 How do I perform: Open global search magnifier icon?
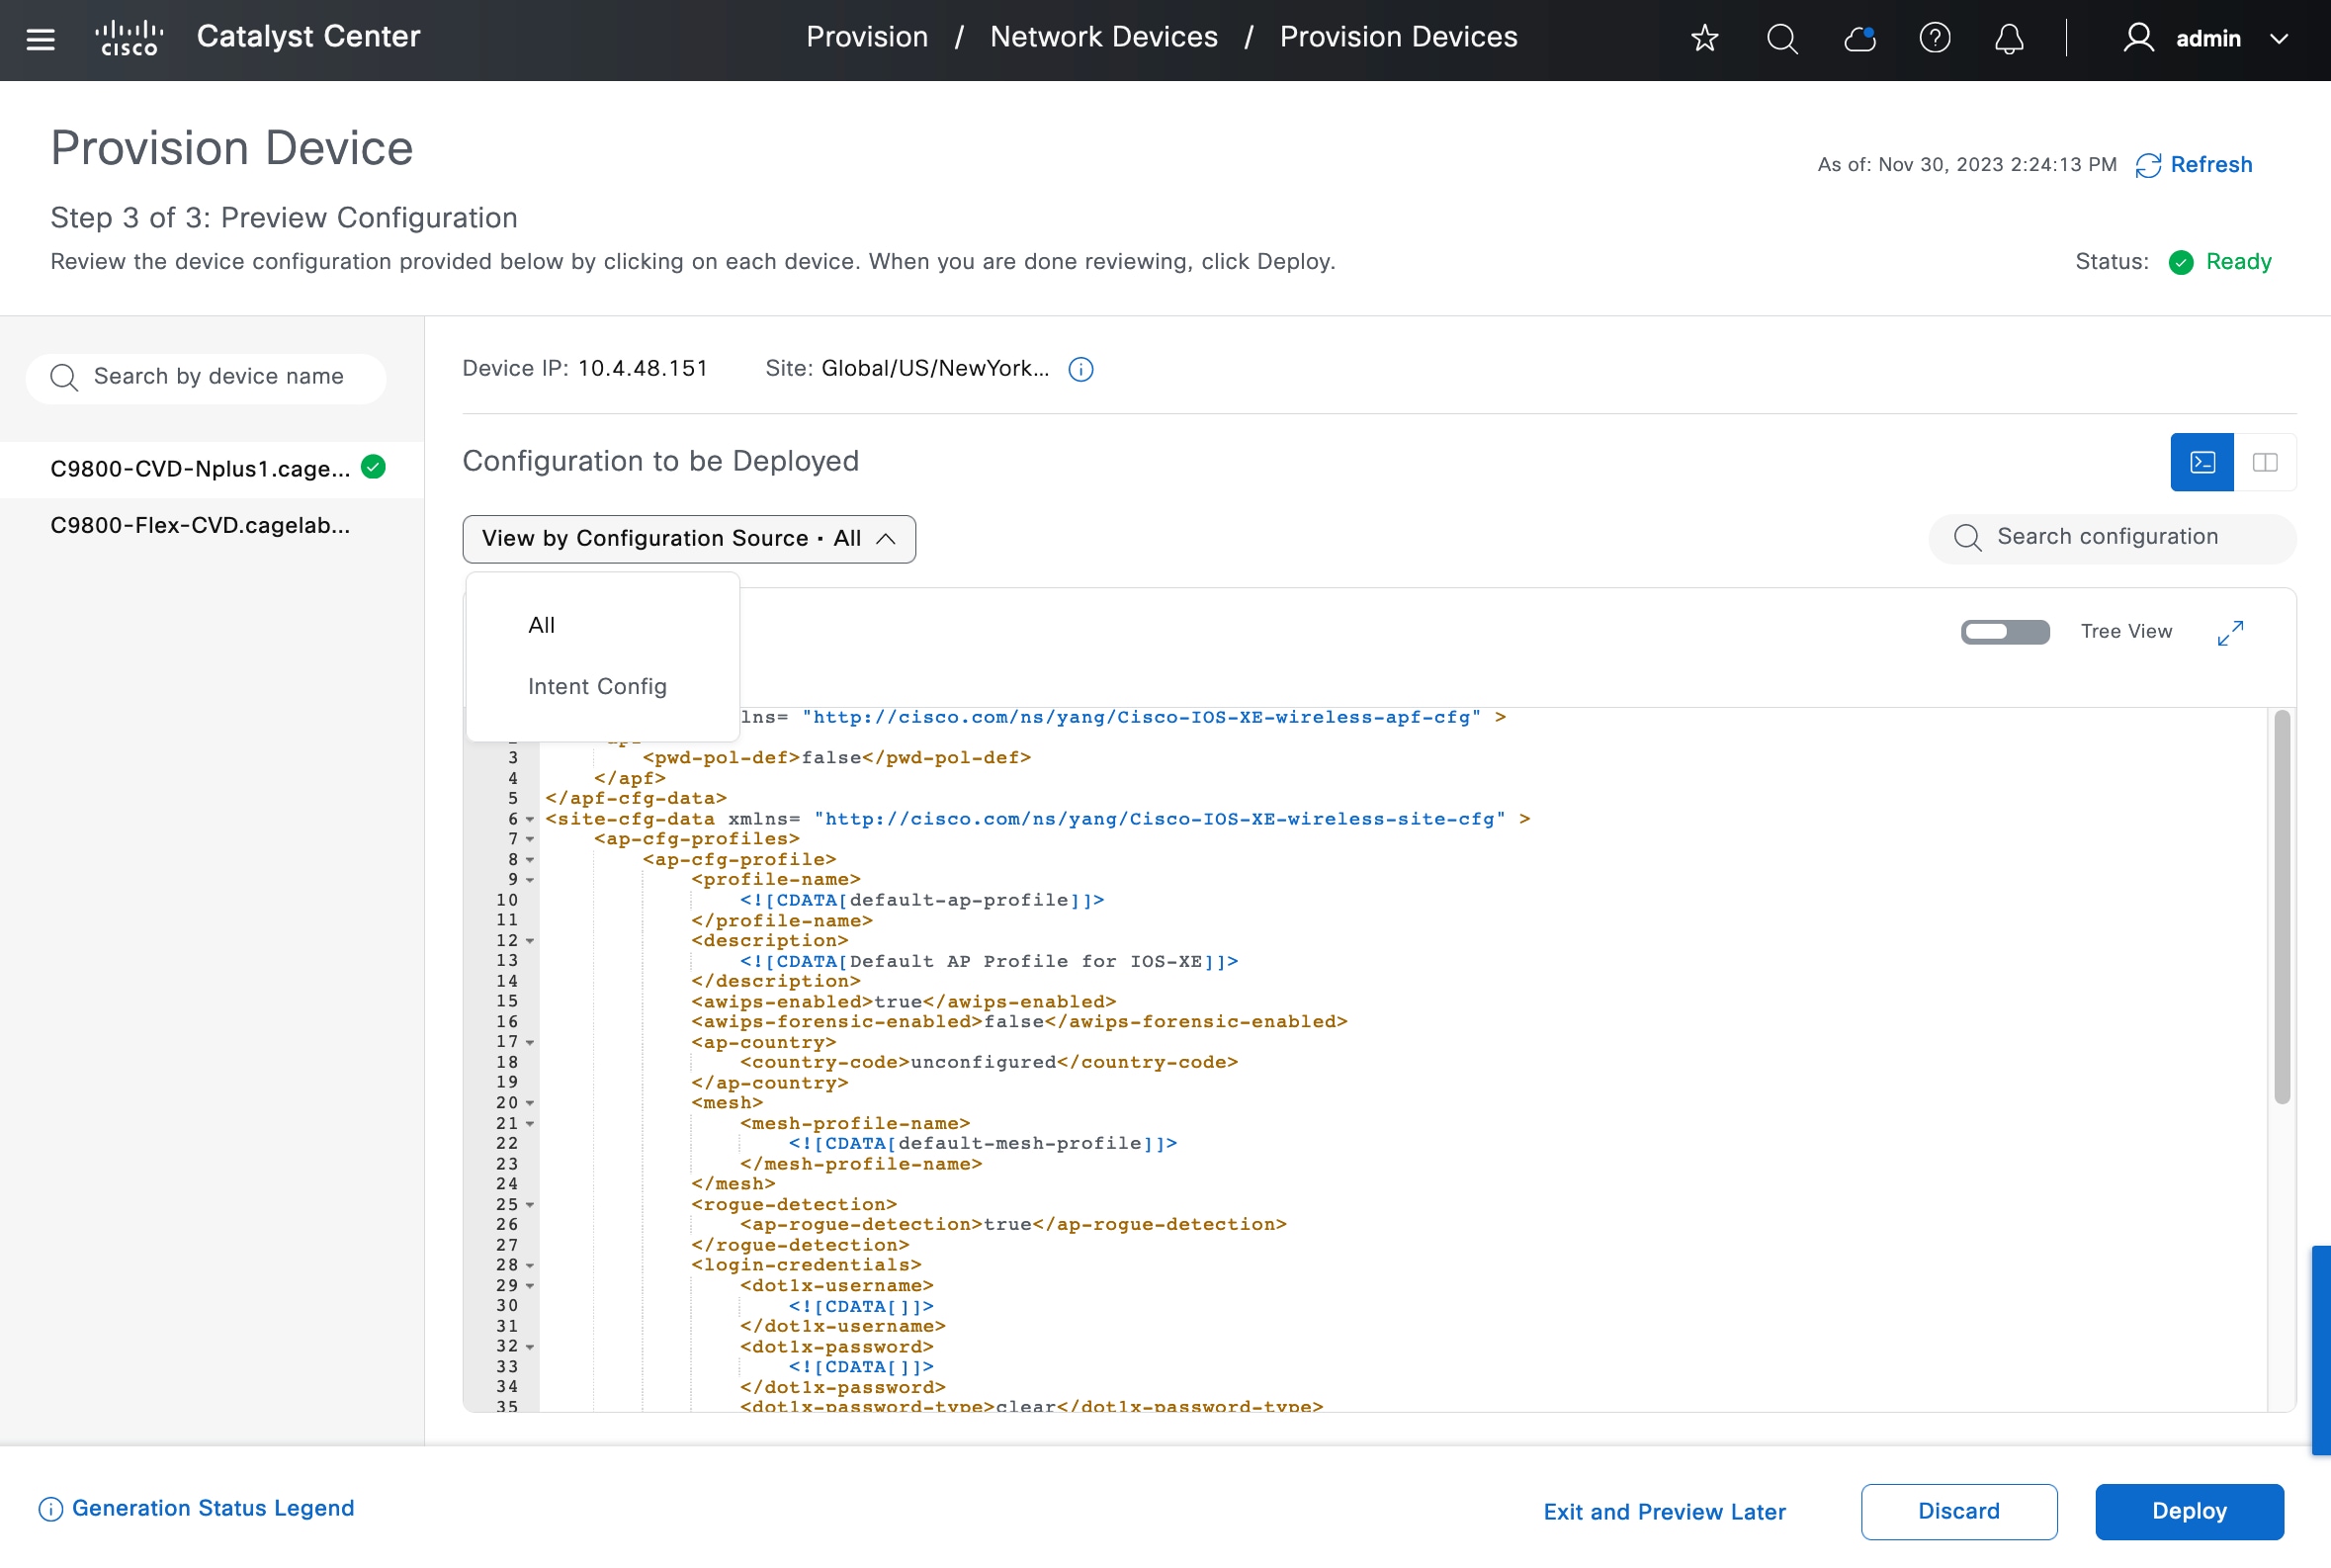[1781, 39]
